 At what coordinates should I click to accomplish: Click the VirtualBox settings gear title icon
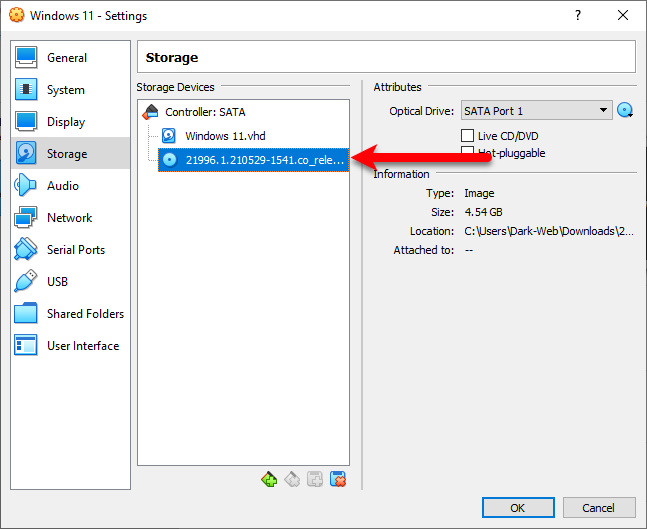17,15
